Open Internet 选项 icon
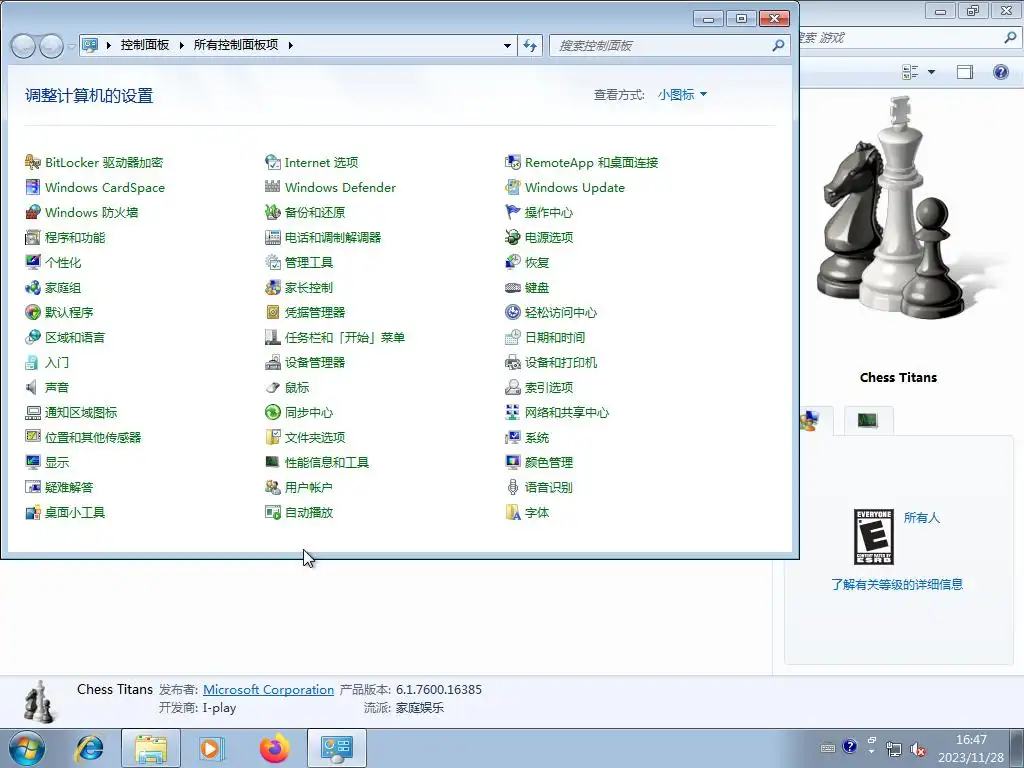1024x768 pixels. (273, 162)
